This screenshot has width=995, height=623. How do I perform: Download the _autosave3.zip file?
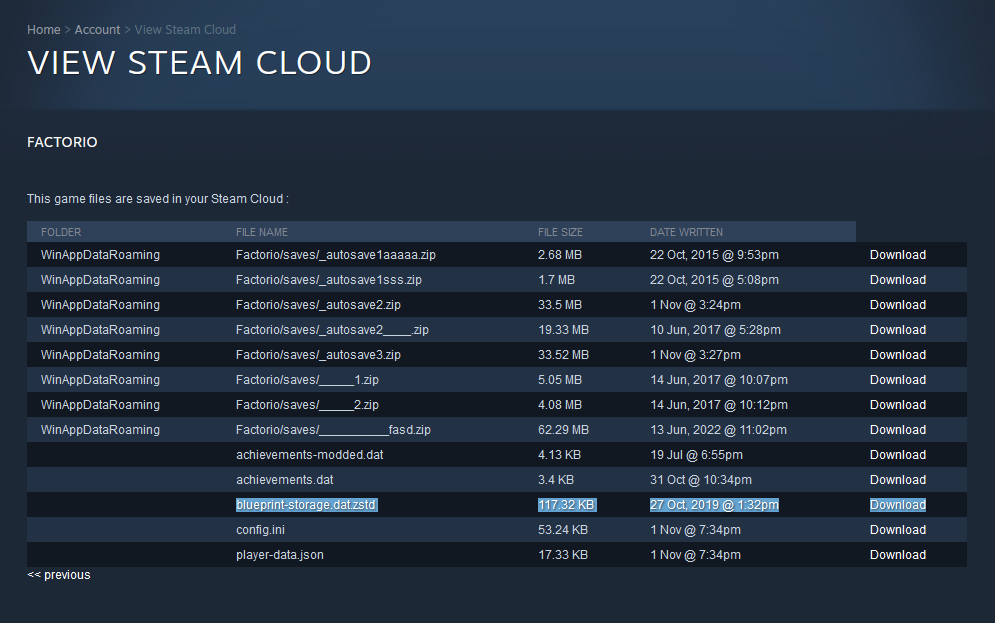[x=897, y=355]
